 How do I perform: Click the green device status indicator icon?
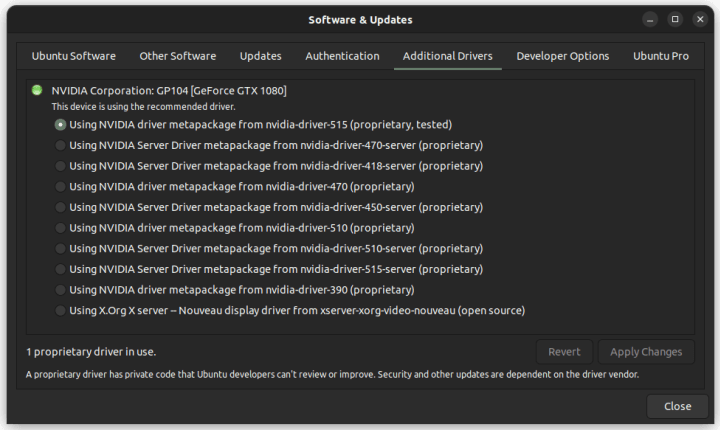[37, 90]
